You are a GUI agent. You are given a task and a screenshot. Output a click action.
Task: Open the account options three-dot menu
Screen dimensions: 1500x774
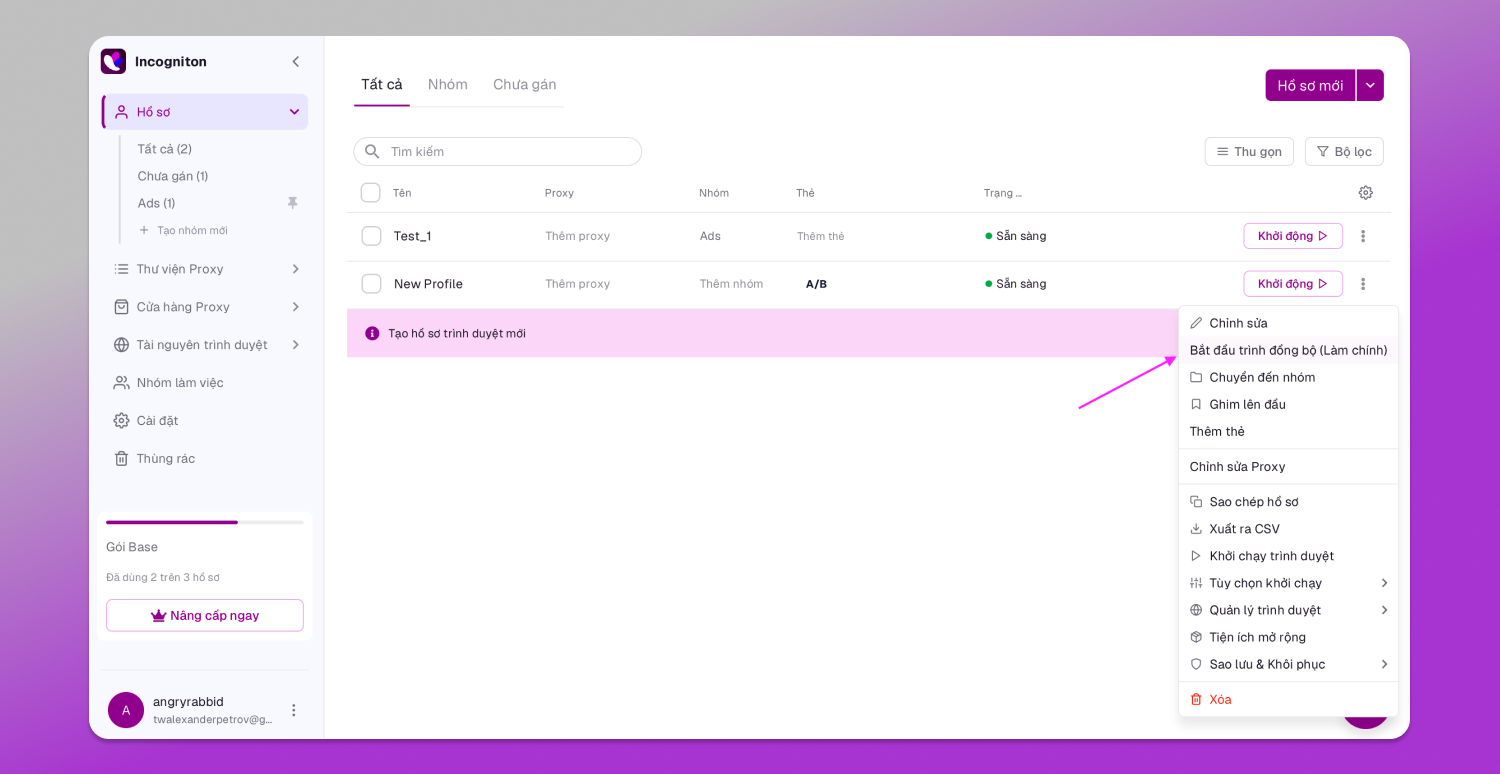294,710
